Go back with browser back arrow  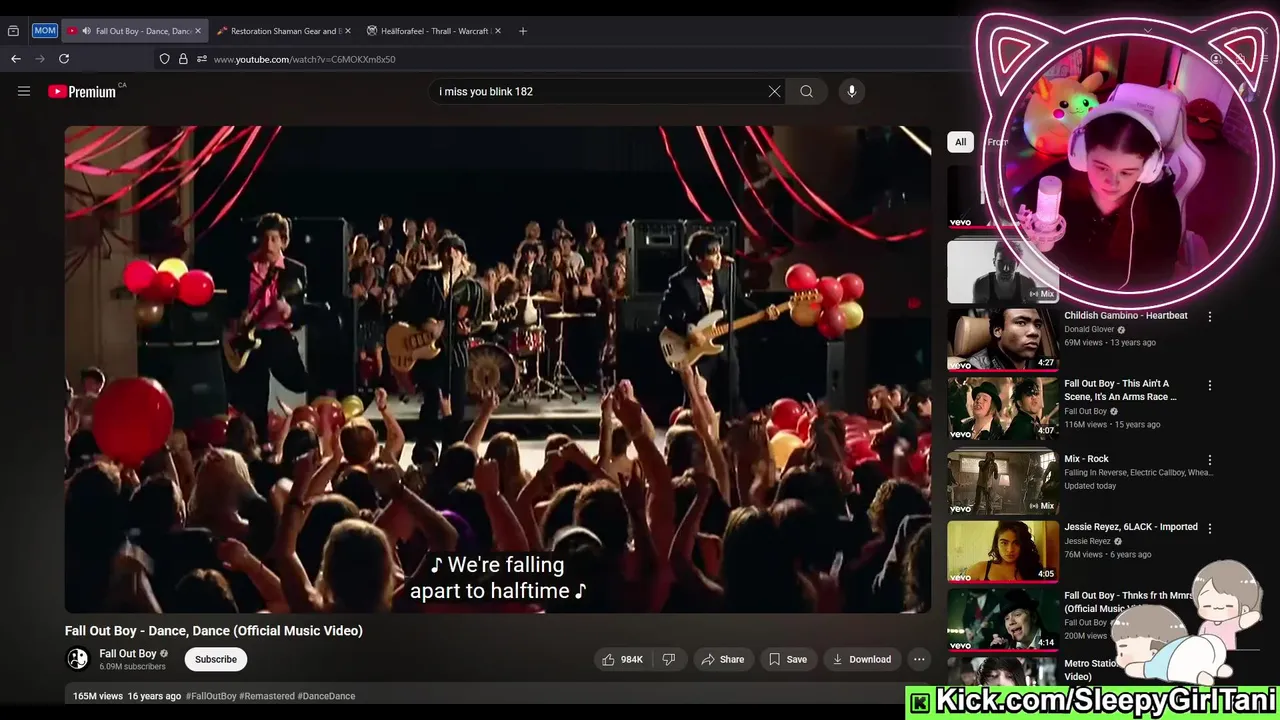pyautogui.click(x=16, y=59)
